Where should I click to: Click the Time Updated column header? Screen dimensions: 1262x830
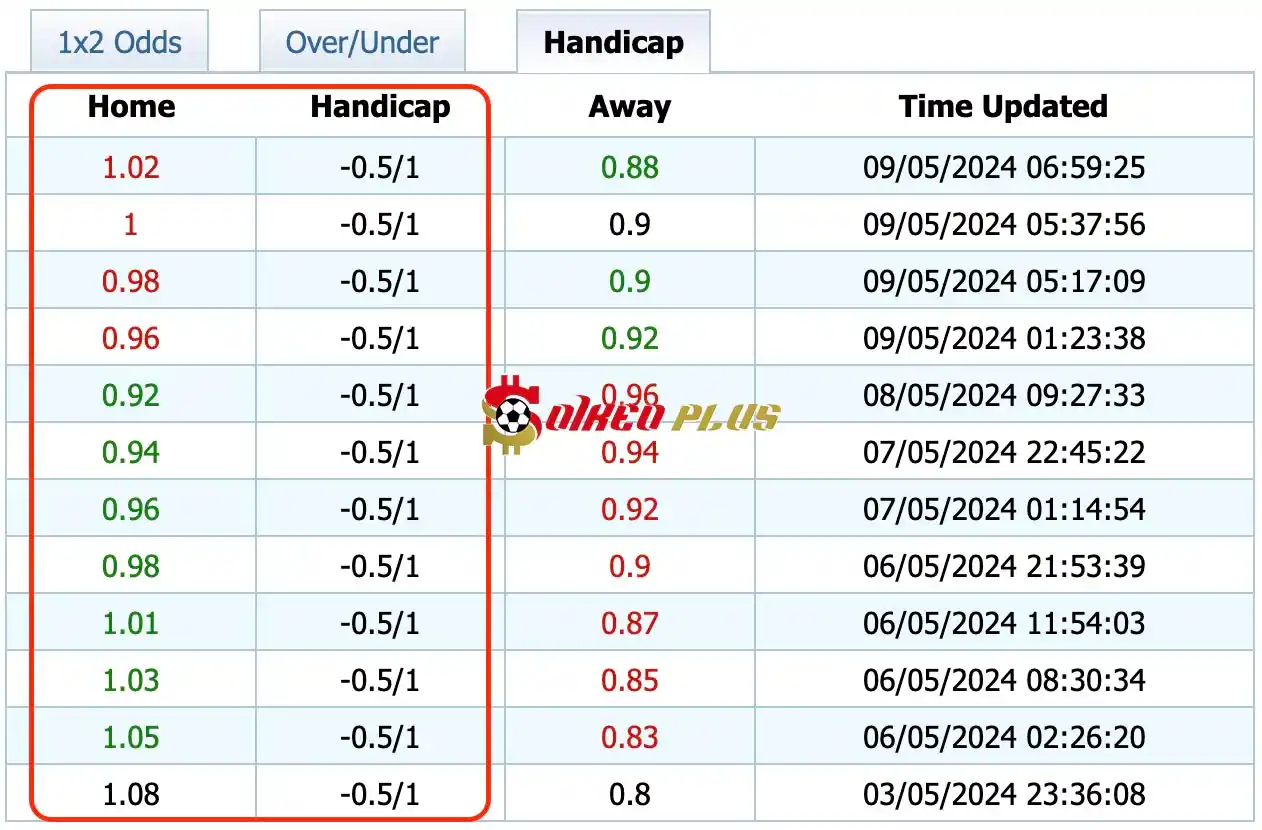coord(1003,107)
